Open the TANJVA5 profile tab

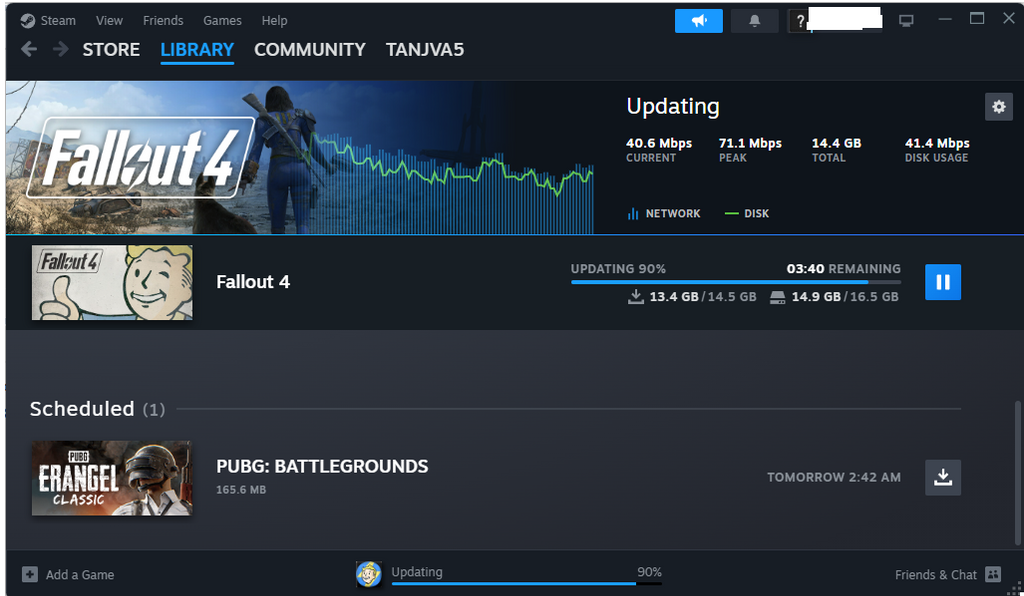click(424, 50)
